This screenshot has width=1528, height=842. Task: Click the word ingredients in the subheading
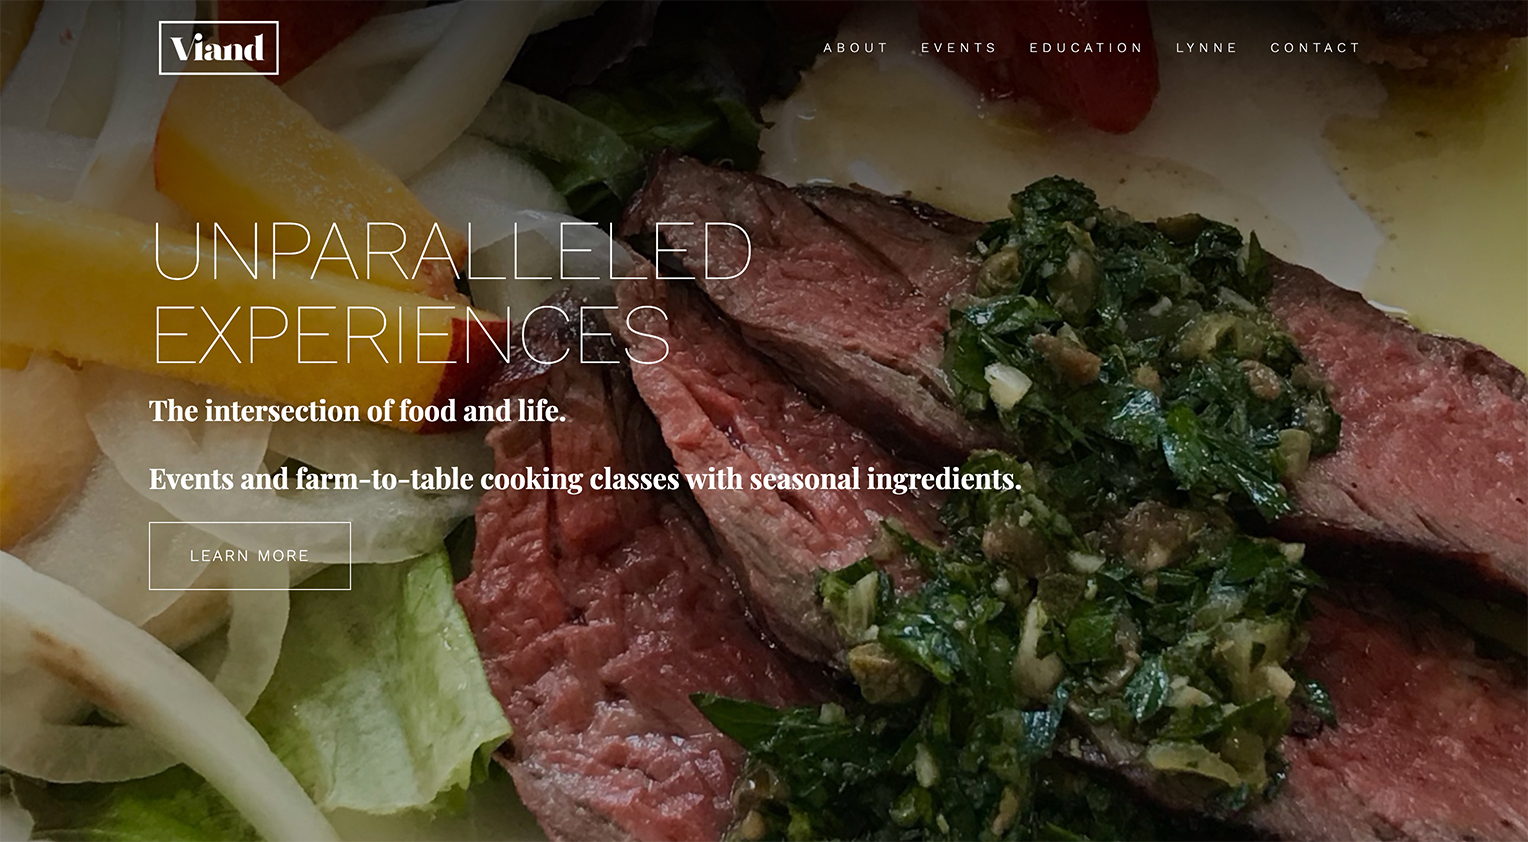coord(944,480)
